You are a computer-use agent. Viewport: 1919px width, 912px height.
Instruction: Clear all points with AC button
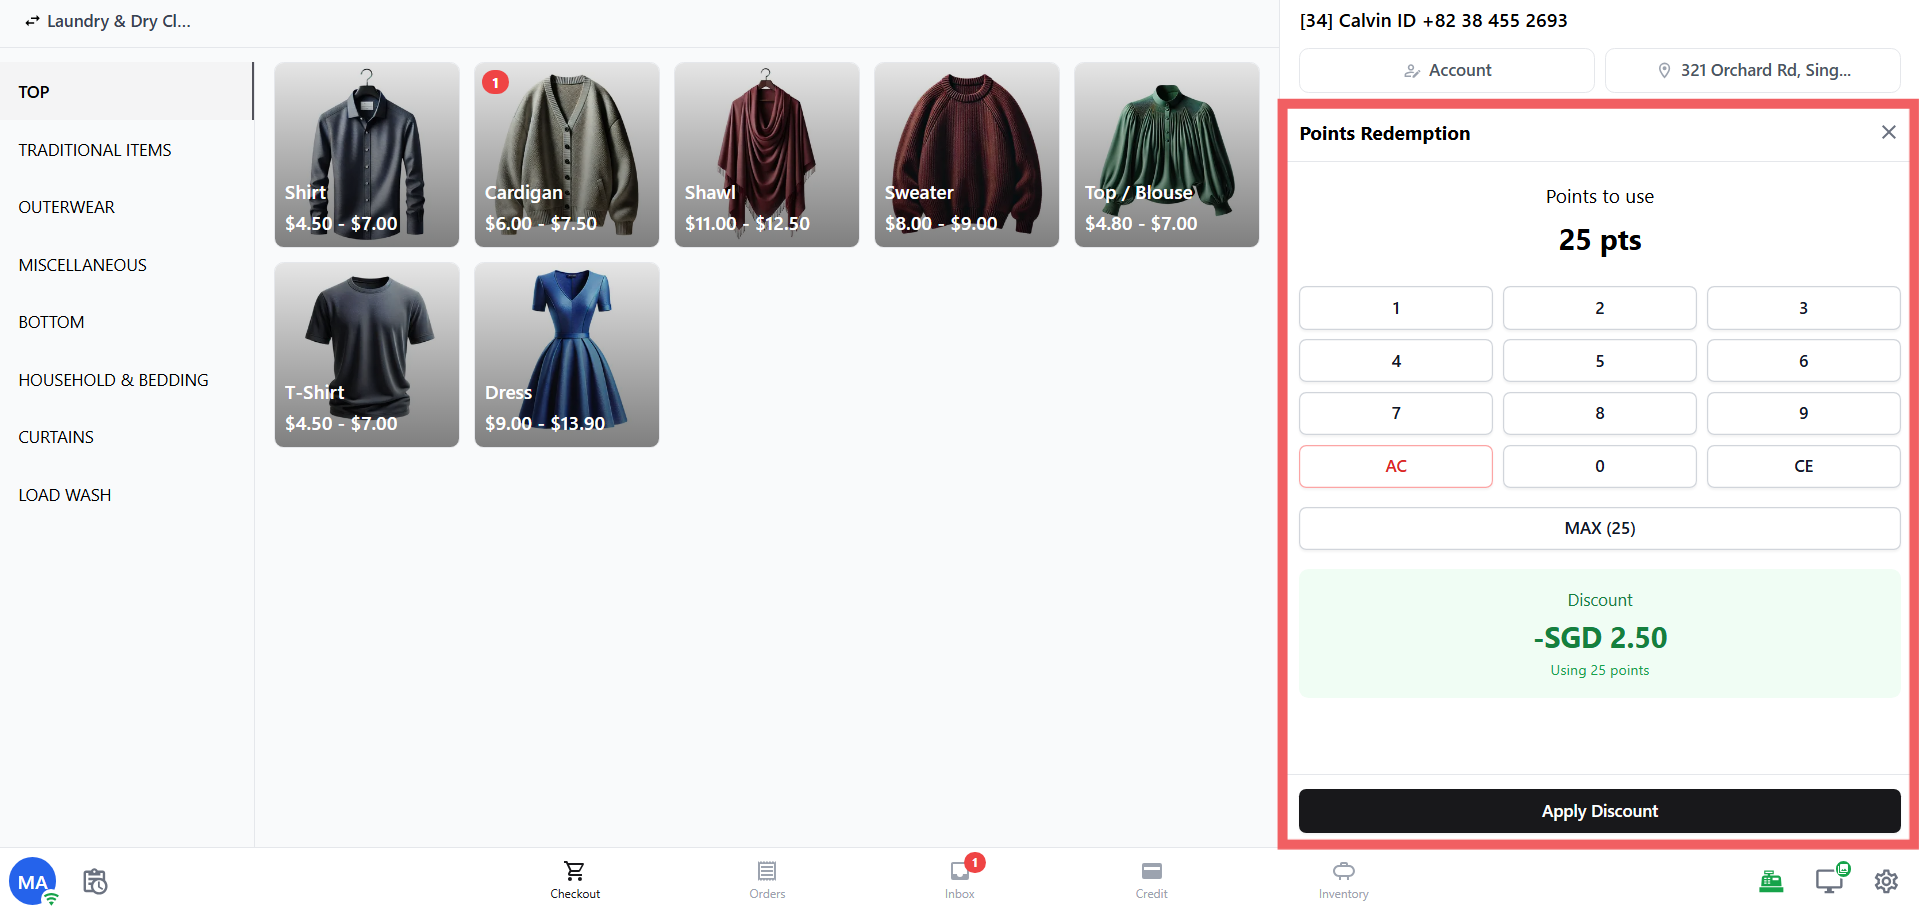pyautogui.click(x=1396, y=466)
